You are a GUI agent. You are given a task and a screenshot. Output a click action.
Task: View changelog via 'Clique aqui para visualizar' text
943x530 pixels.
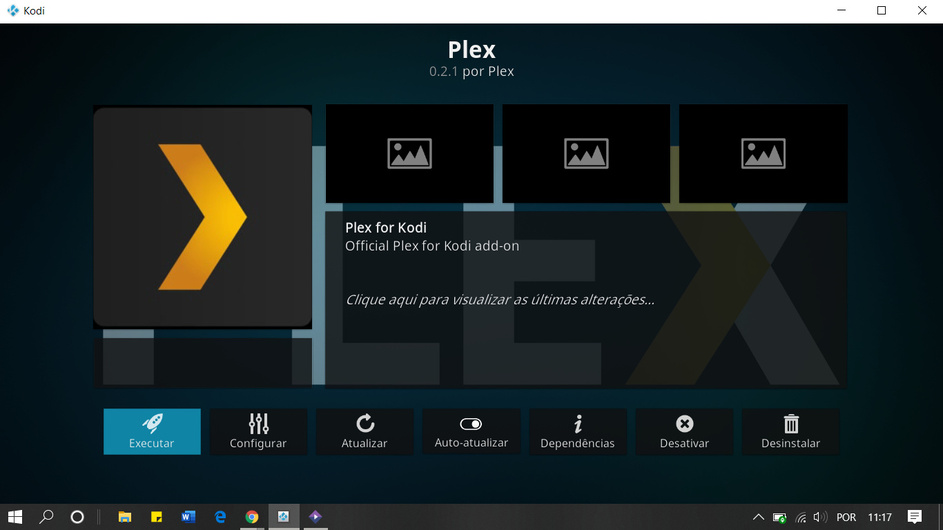(x=500, y=300)
